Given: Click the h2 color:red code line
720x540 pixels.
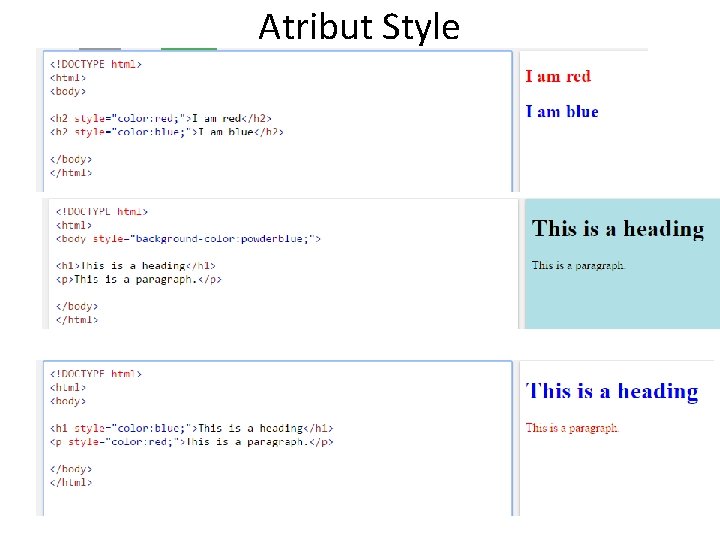Looking at the screenshot, I should (x=161, y=118).
